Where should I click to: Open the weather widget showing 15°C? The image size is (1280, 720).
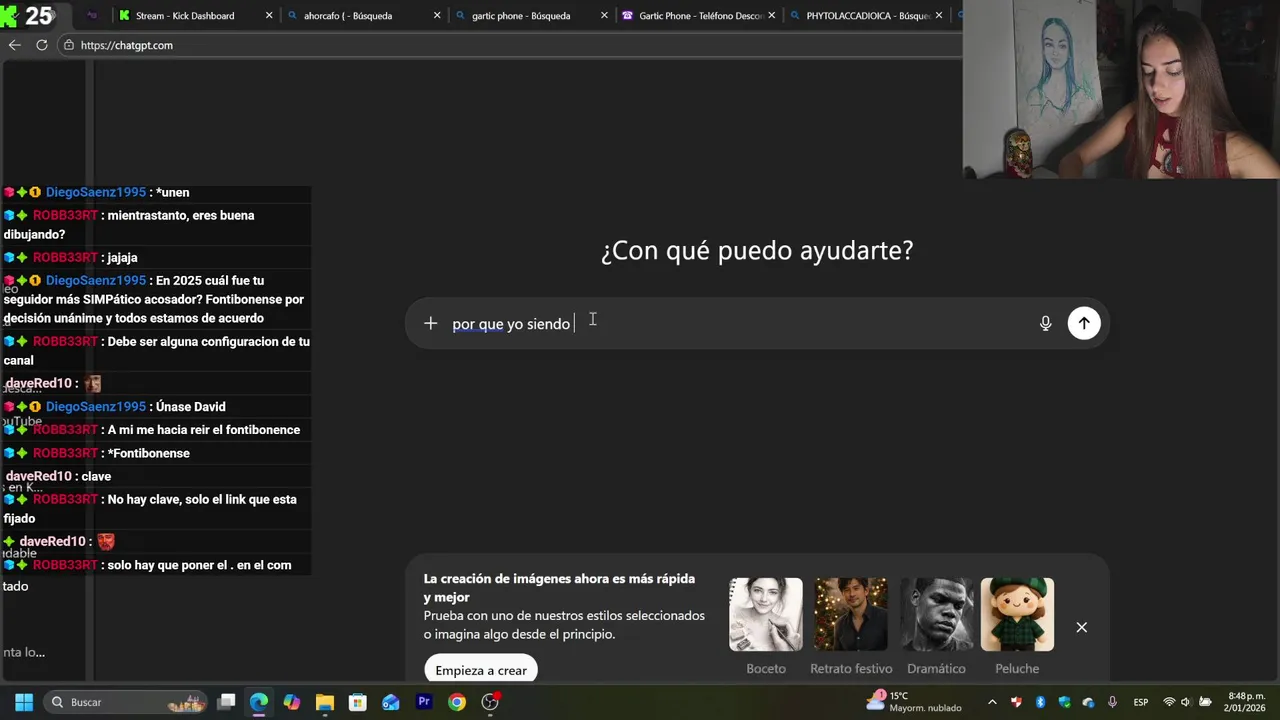pos(914,702)
